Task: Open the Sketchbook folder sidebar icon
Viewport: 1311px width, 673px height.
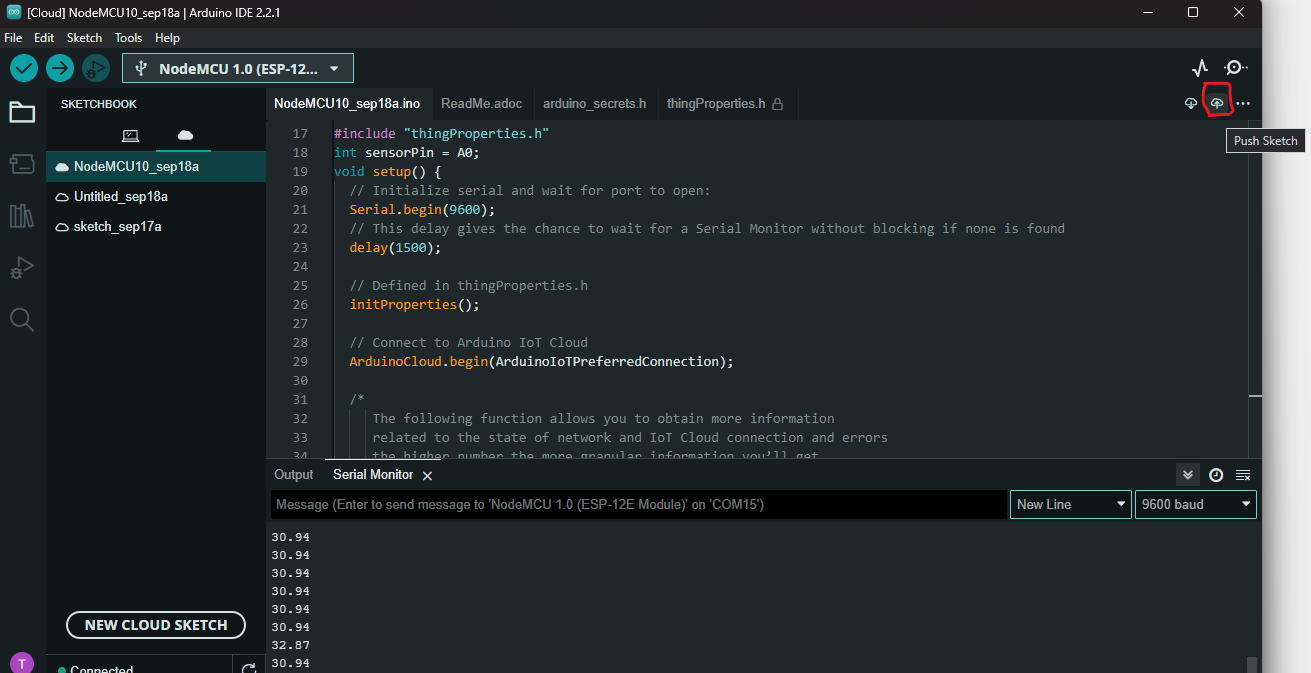Action: 22,112
